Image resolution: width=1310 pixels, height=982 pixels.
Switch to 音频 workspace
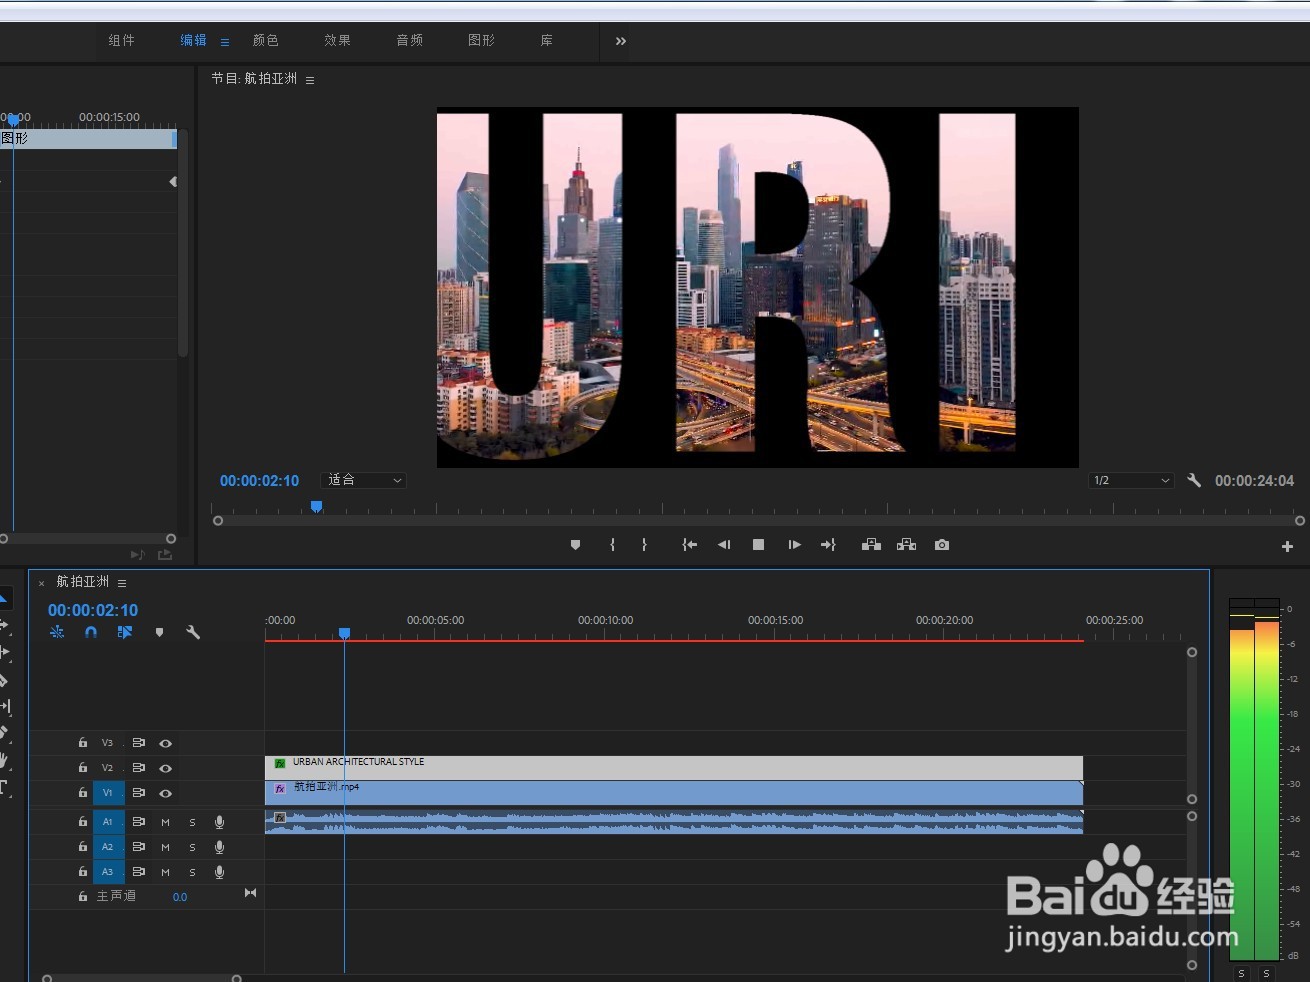409,40
